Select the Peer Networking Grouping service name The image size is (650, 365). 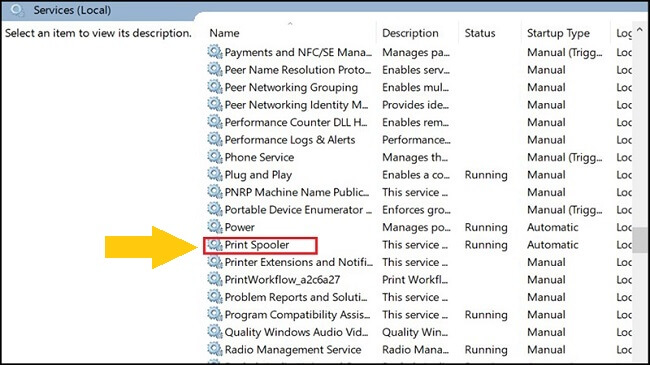[291, 88]
